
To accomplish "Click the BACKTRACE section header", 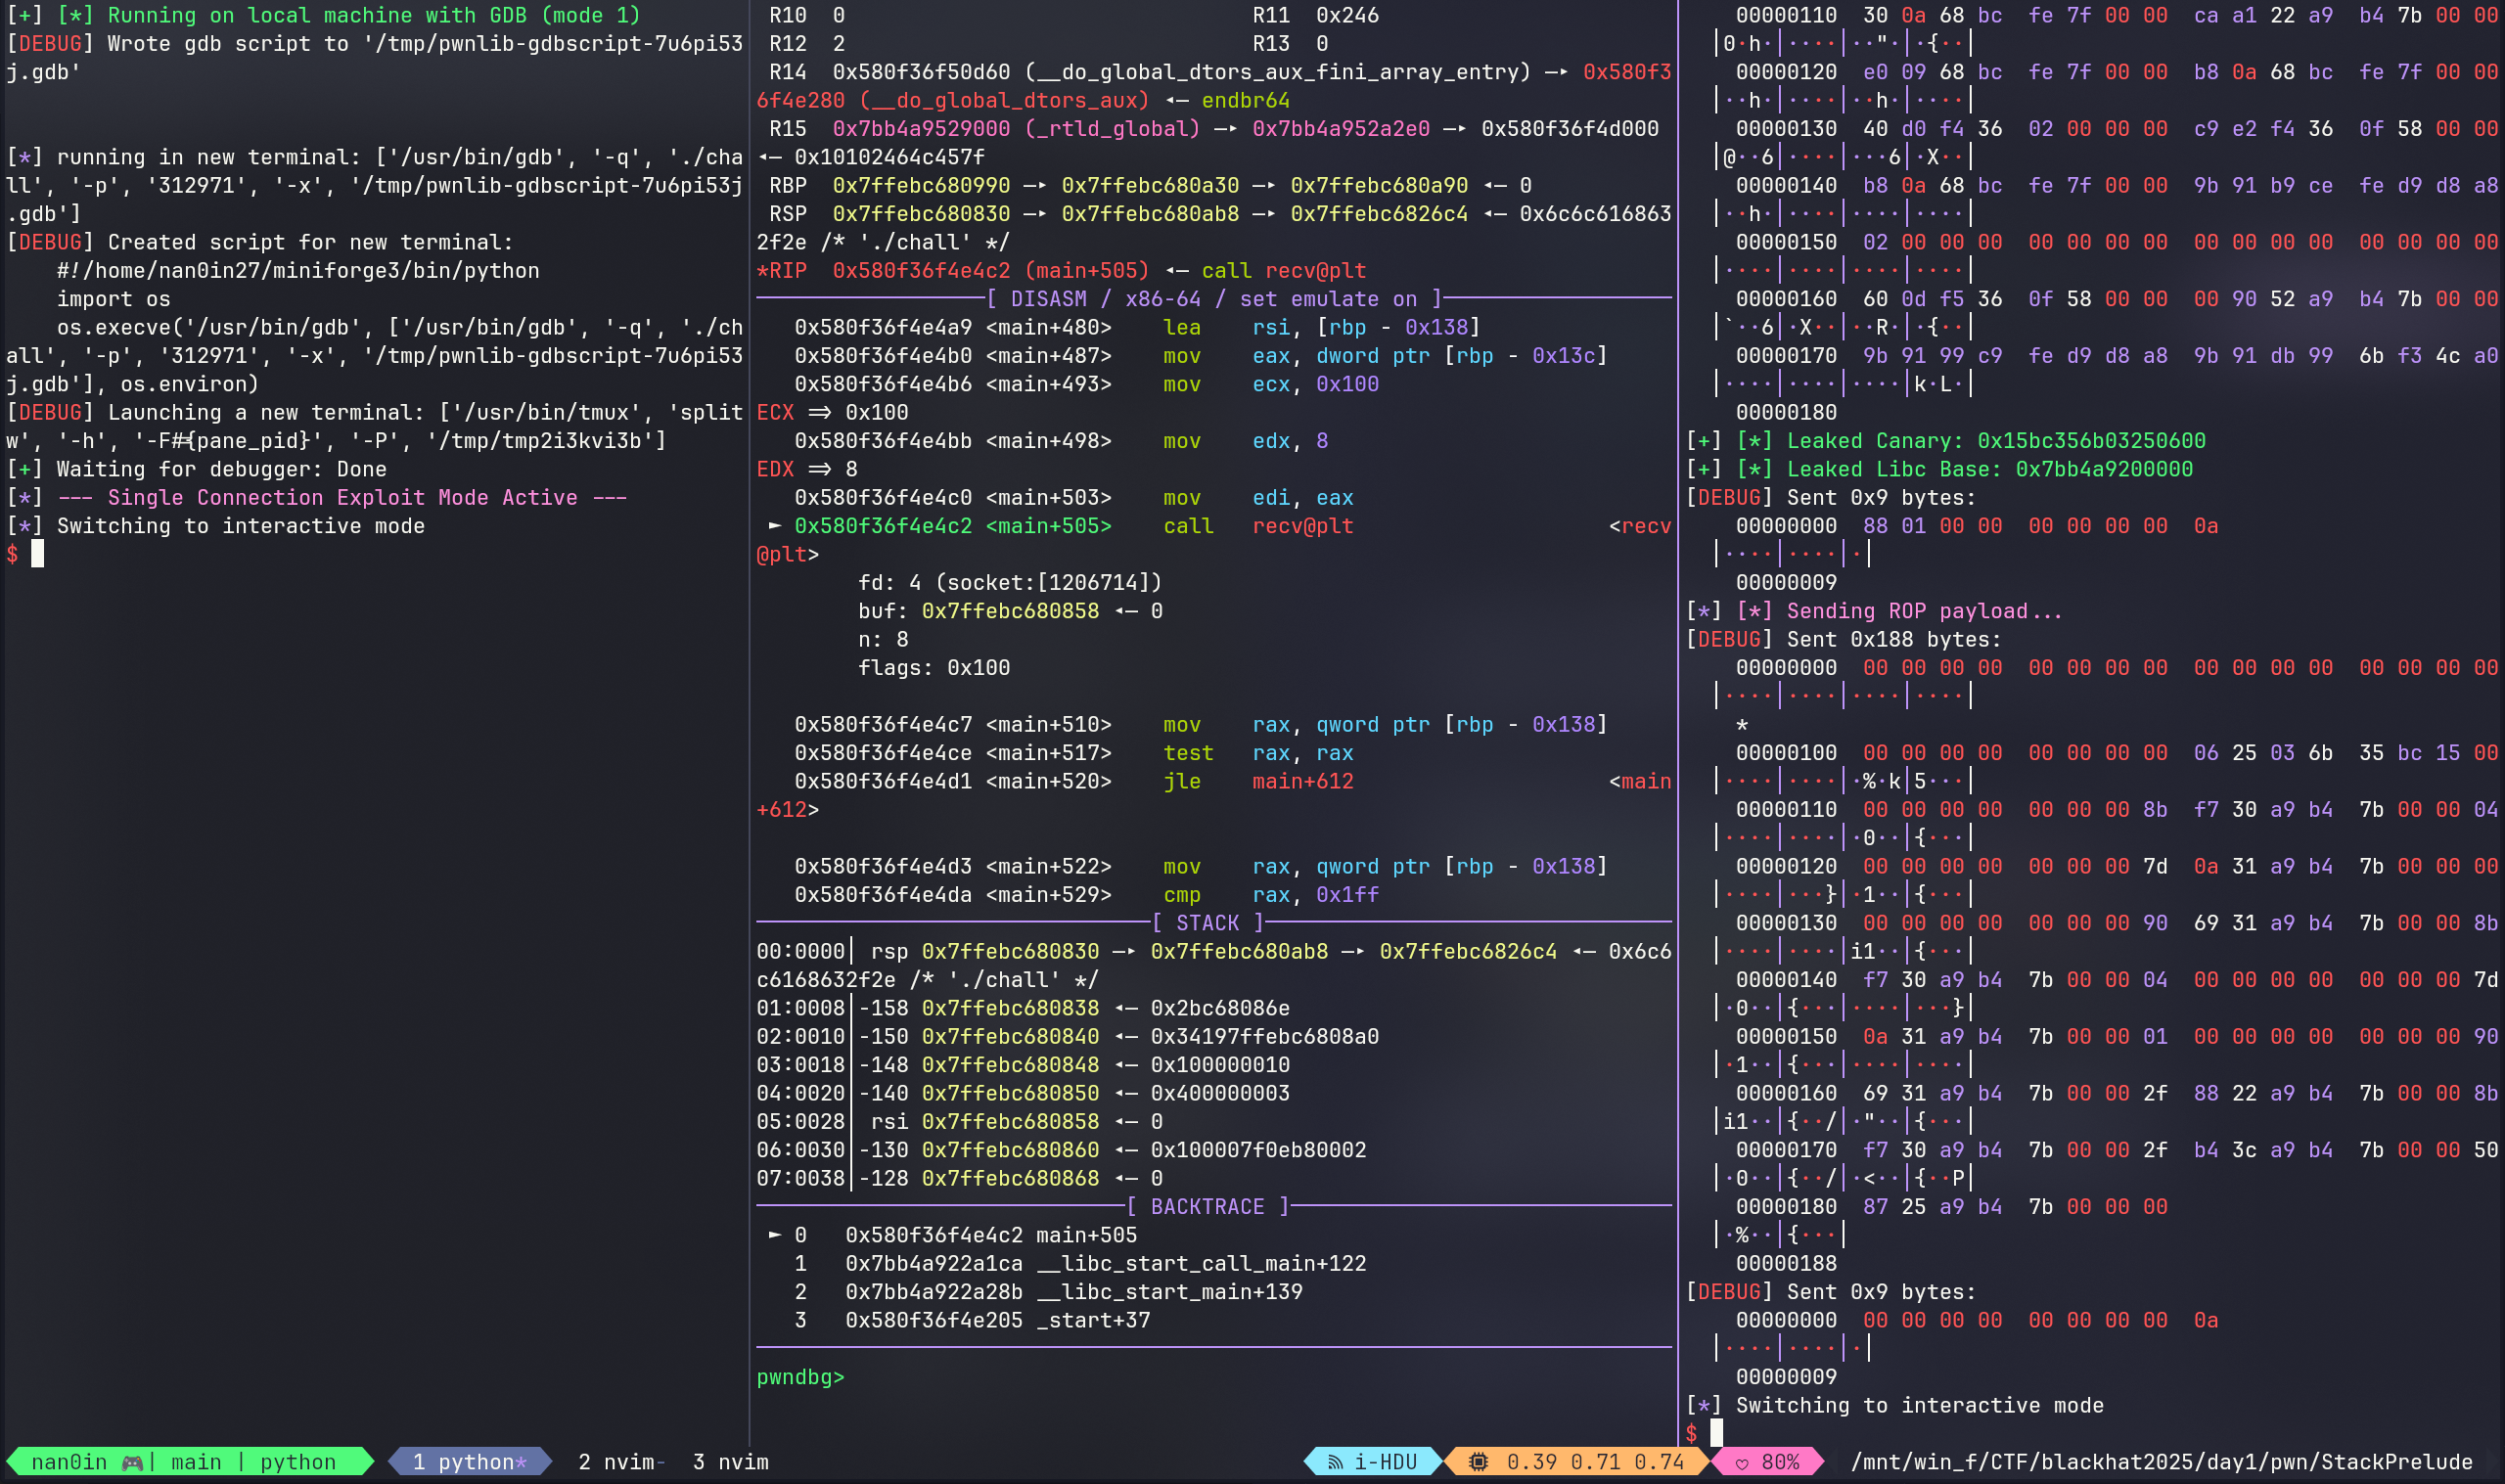I will click(1207, 1207).
